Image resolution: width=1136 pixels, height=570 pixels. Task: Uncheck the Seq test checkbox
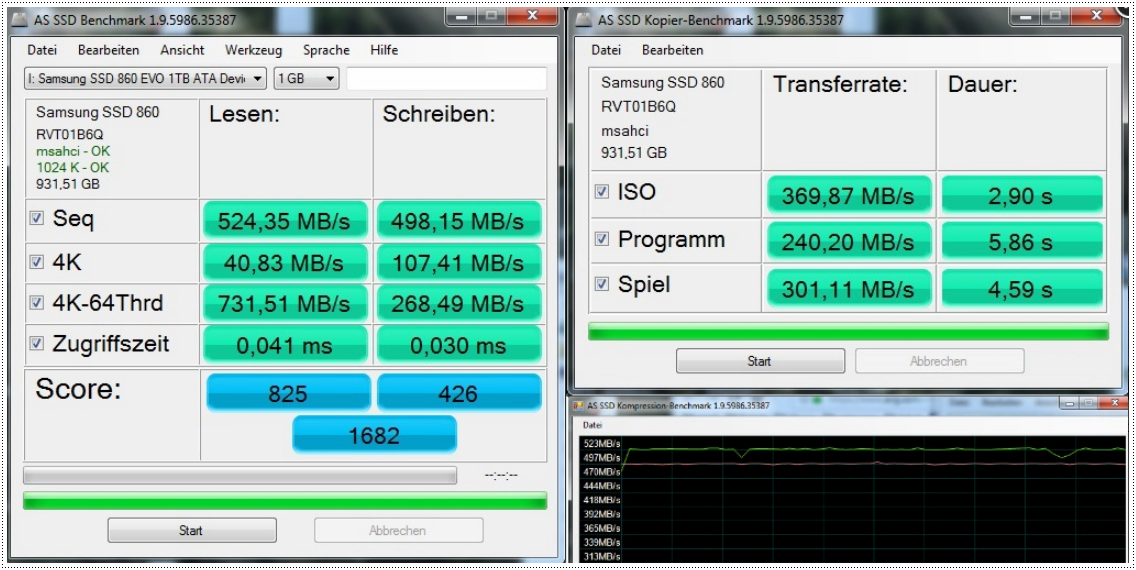point(36,218)
